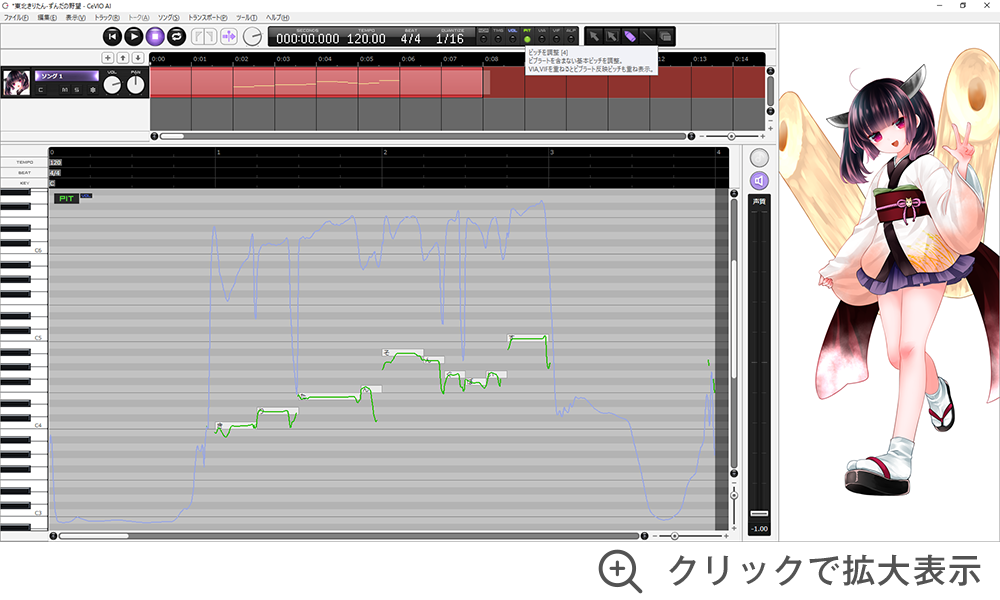1000x600 pixels.
Task: Click the green PIT label in piano roll
Action: [x=66, y=199]
